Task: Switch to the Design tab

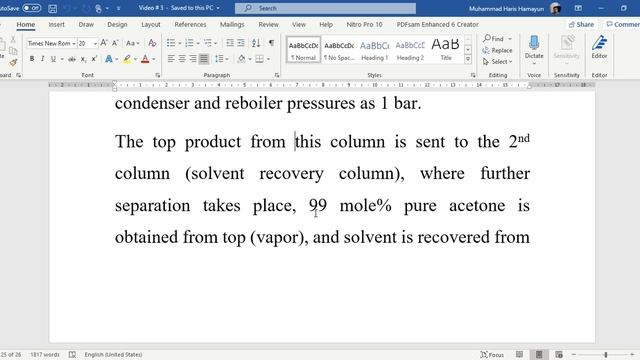Action: click(117, 24)
